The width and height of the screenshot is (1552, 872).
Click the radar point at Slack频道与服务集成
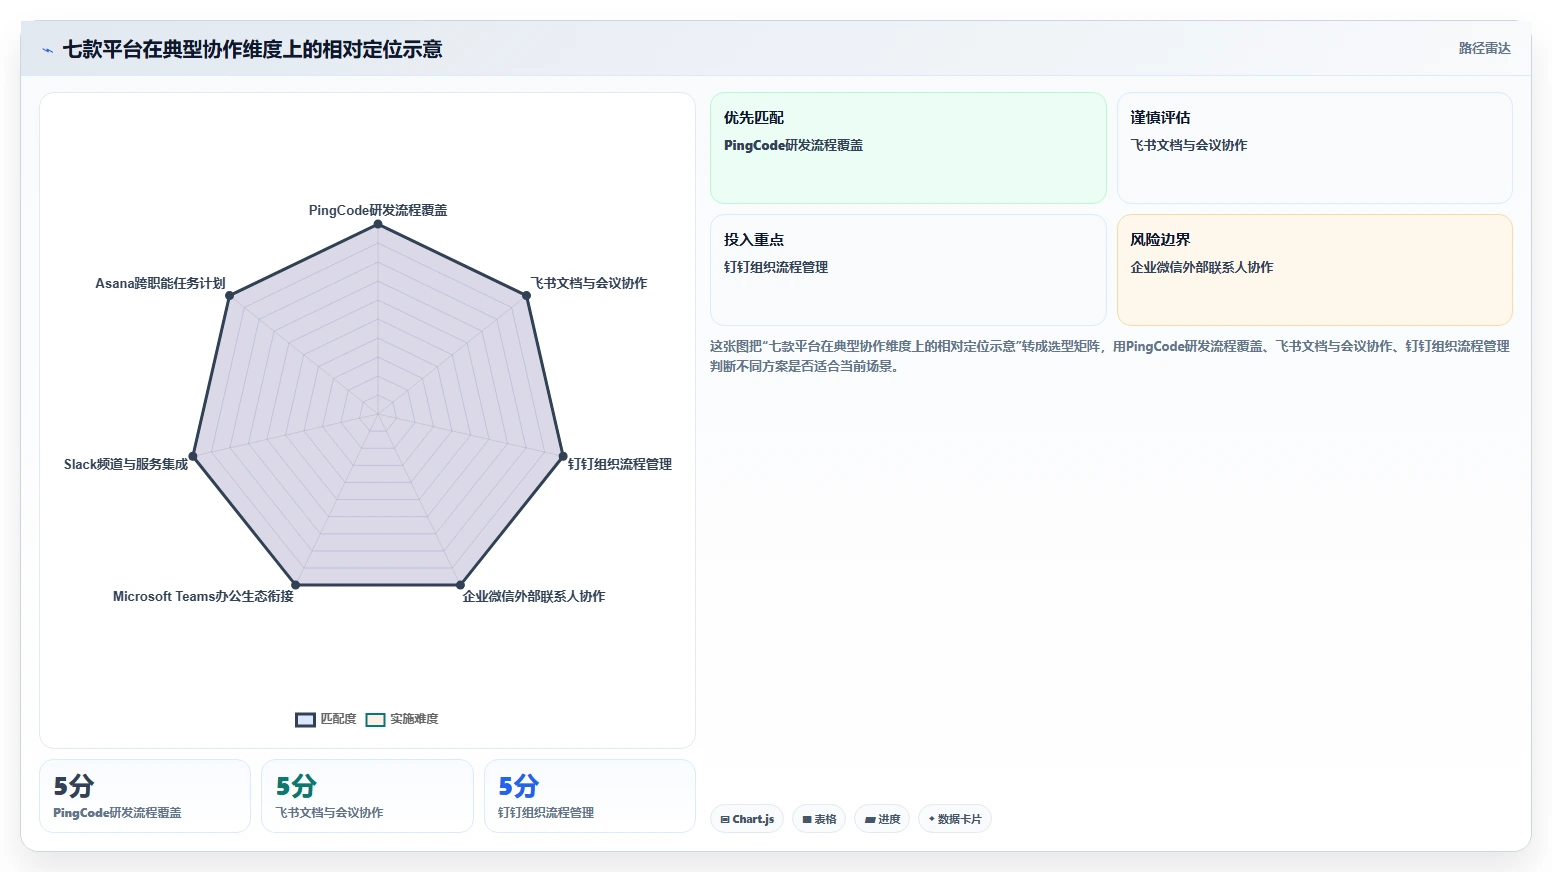193,456
